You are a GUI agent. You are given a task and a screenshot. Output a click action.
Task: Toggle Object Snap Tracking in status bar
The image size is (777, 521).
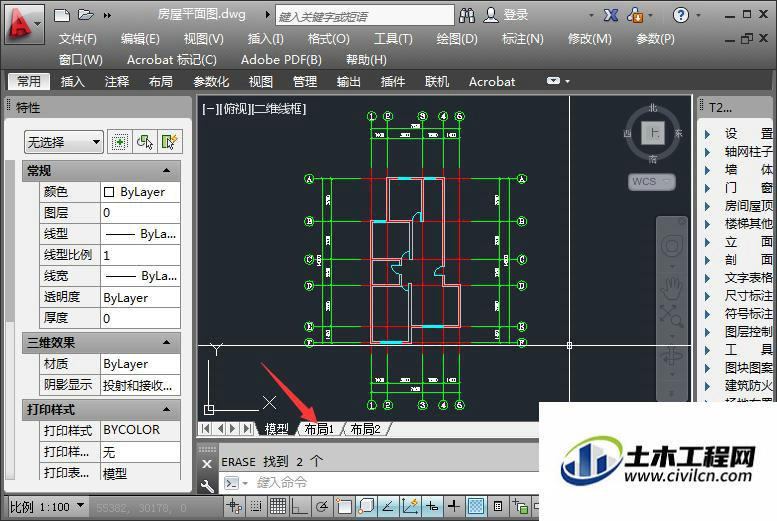coord(388,506)
